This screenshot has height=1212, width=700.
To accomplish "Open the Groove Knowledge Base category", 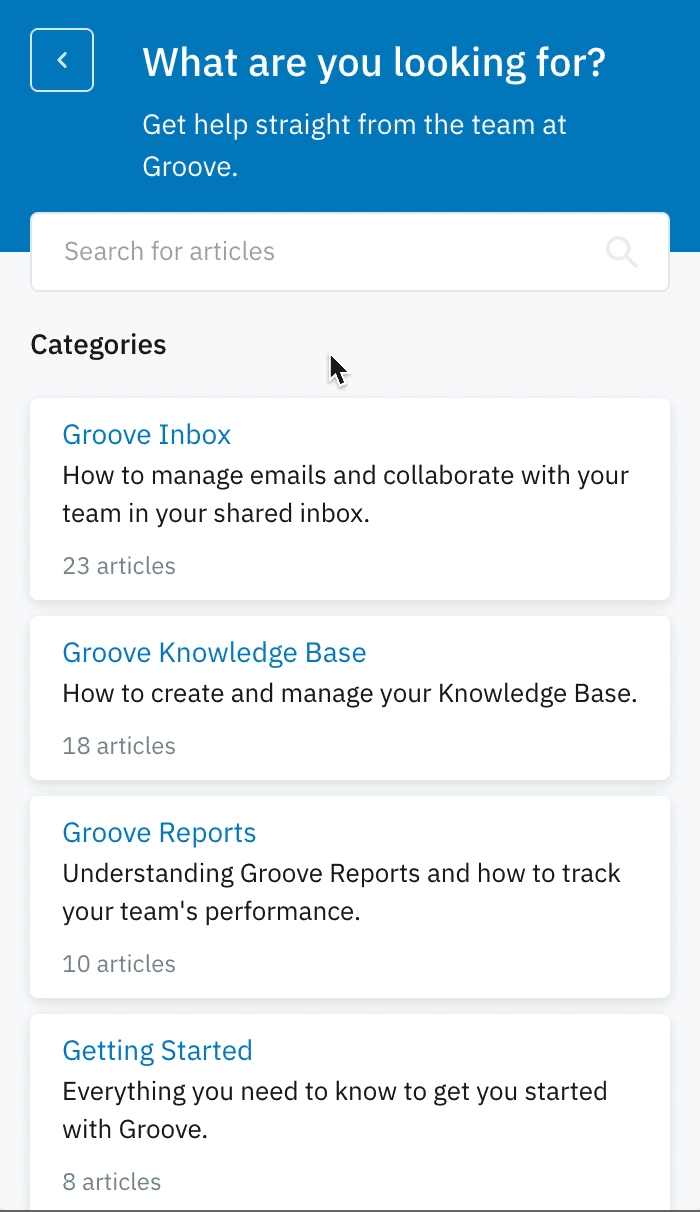I will 214,652.
